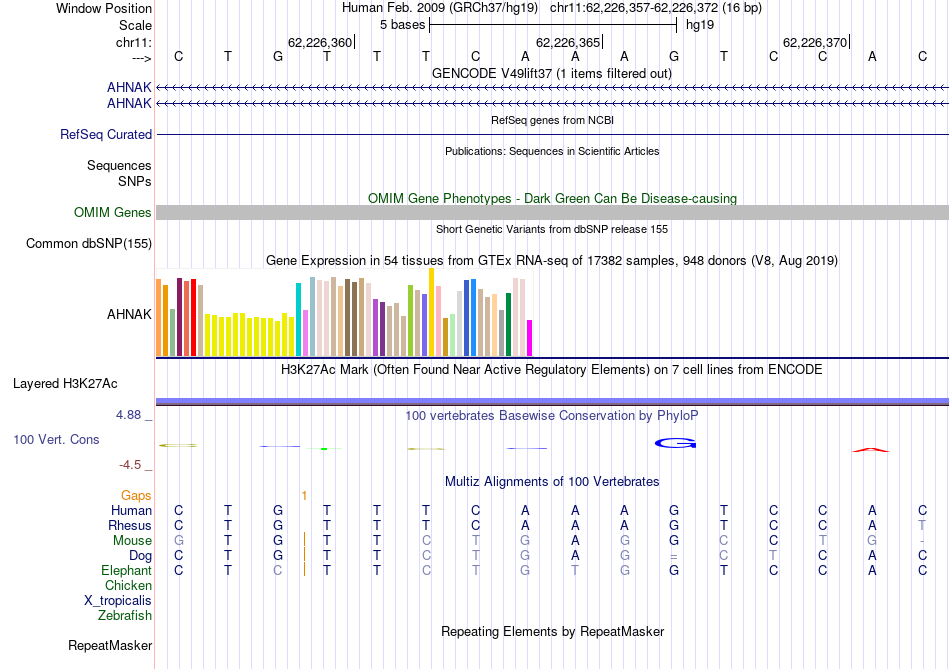950x669 pixels.
Task: Click the blue G logo in PhyloP track
Action: pos(675,444)
